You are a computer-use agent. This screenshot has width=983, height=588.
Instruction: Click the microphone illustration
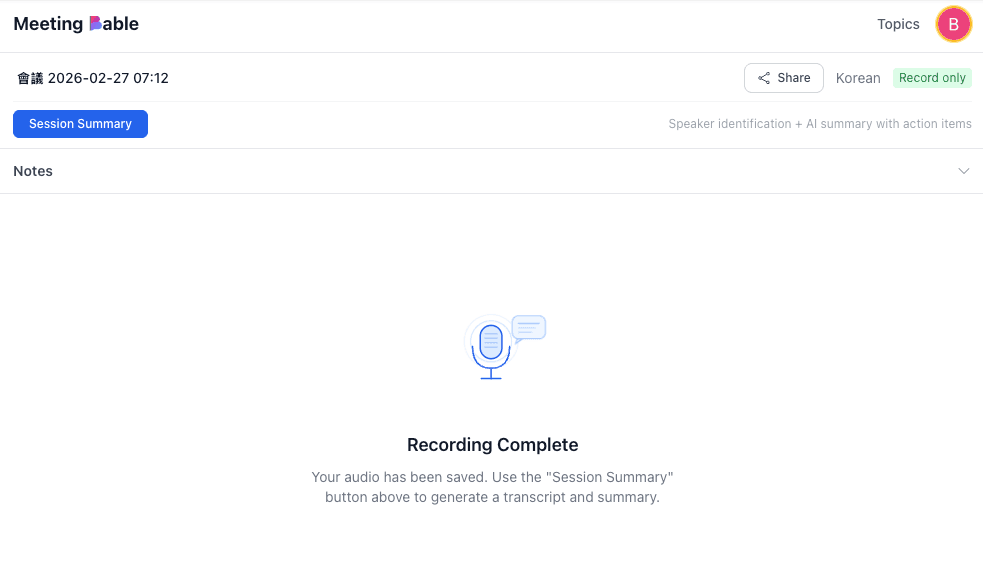490,342
